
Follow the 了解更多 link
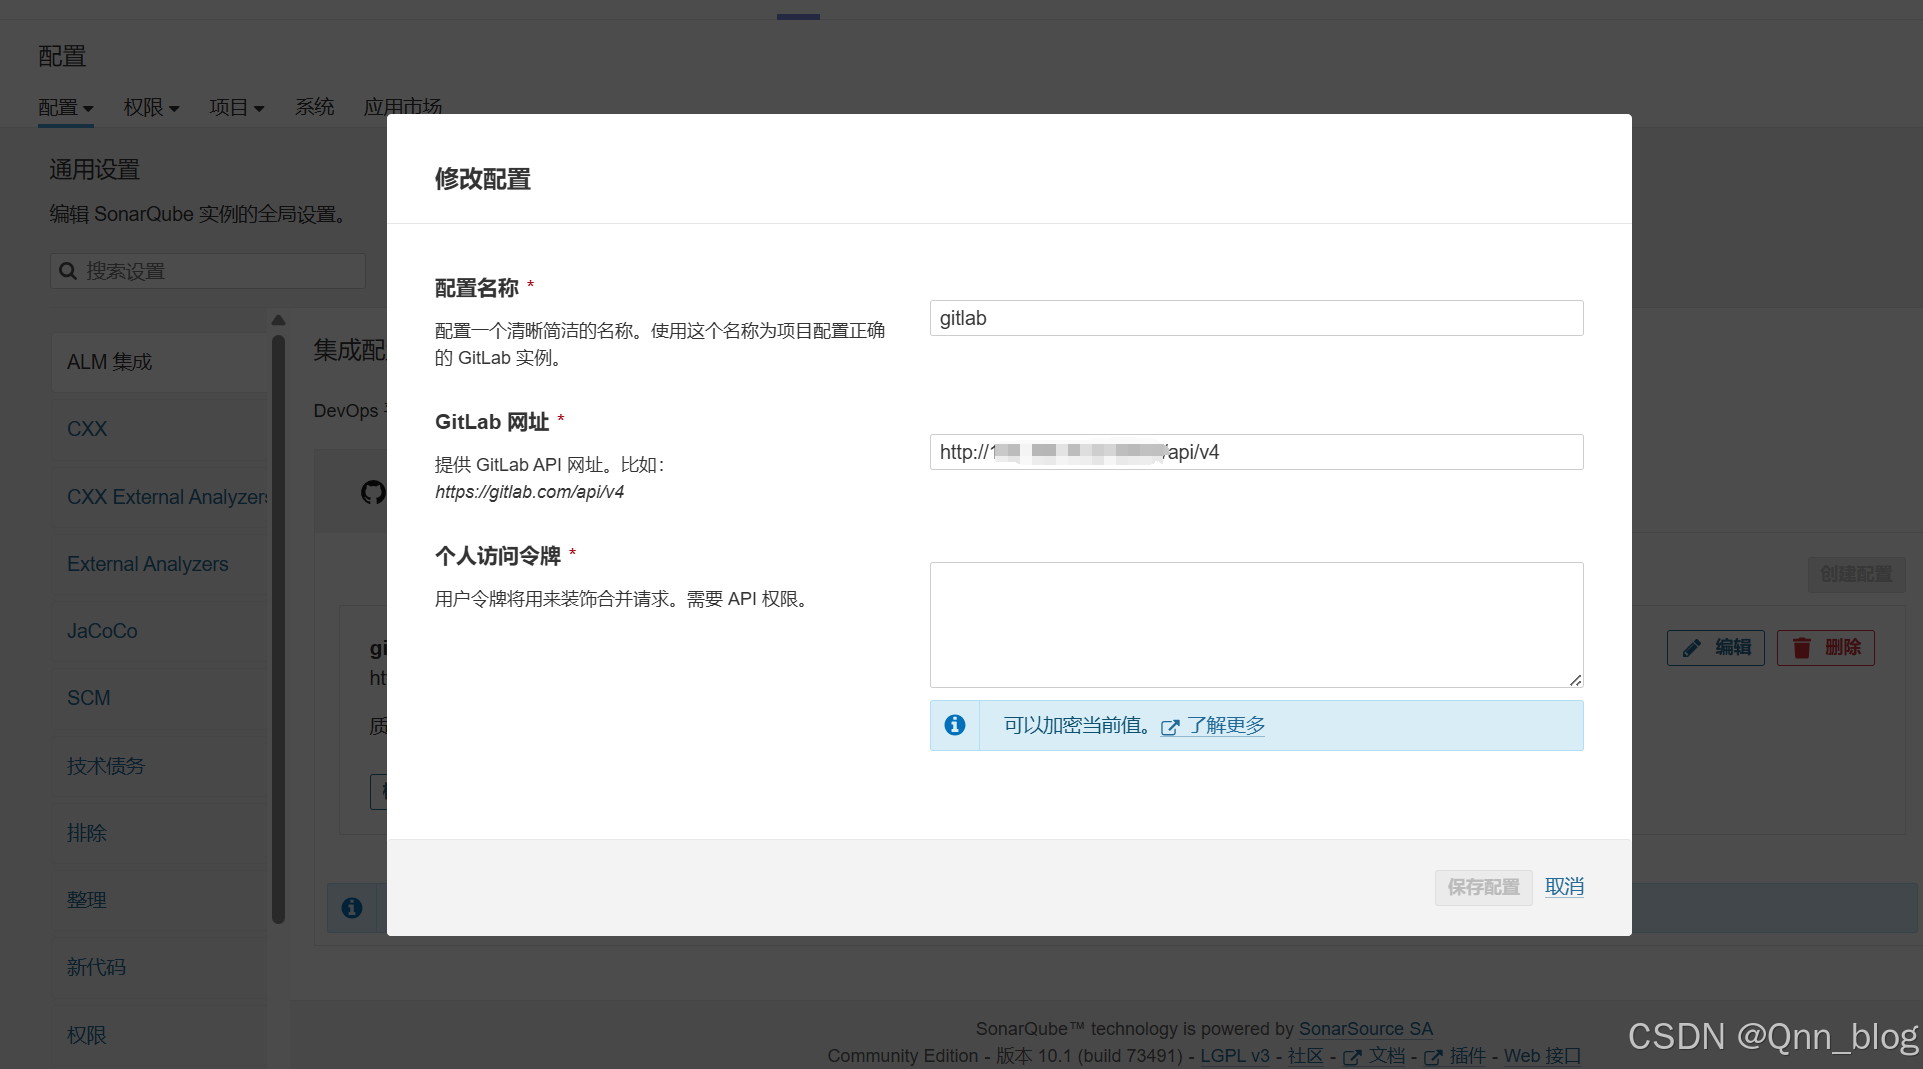click(x=1226, y=726)
